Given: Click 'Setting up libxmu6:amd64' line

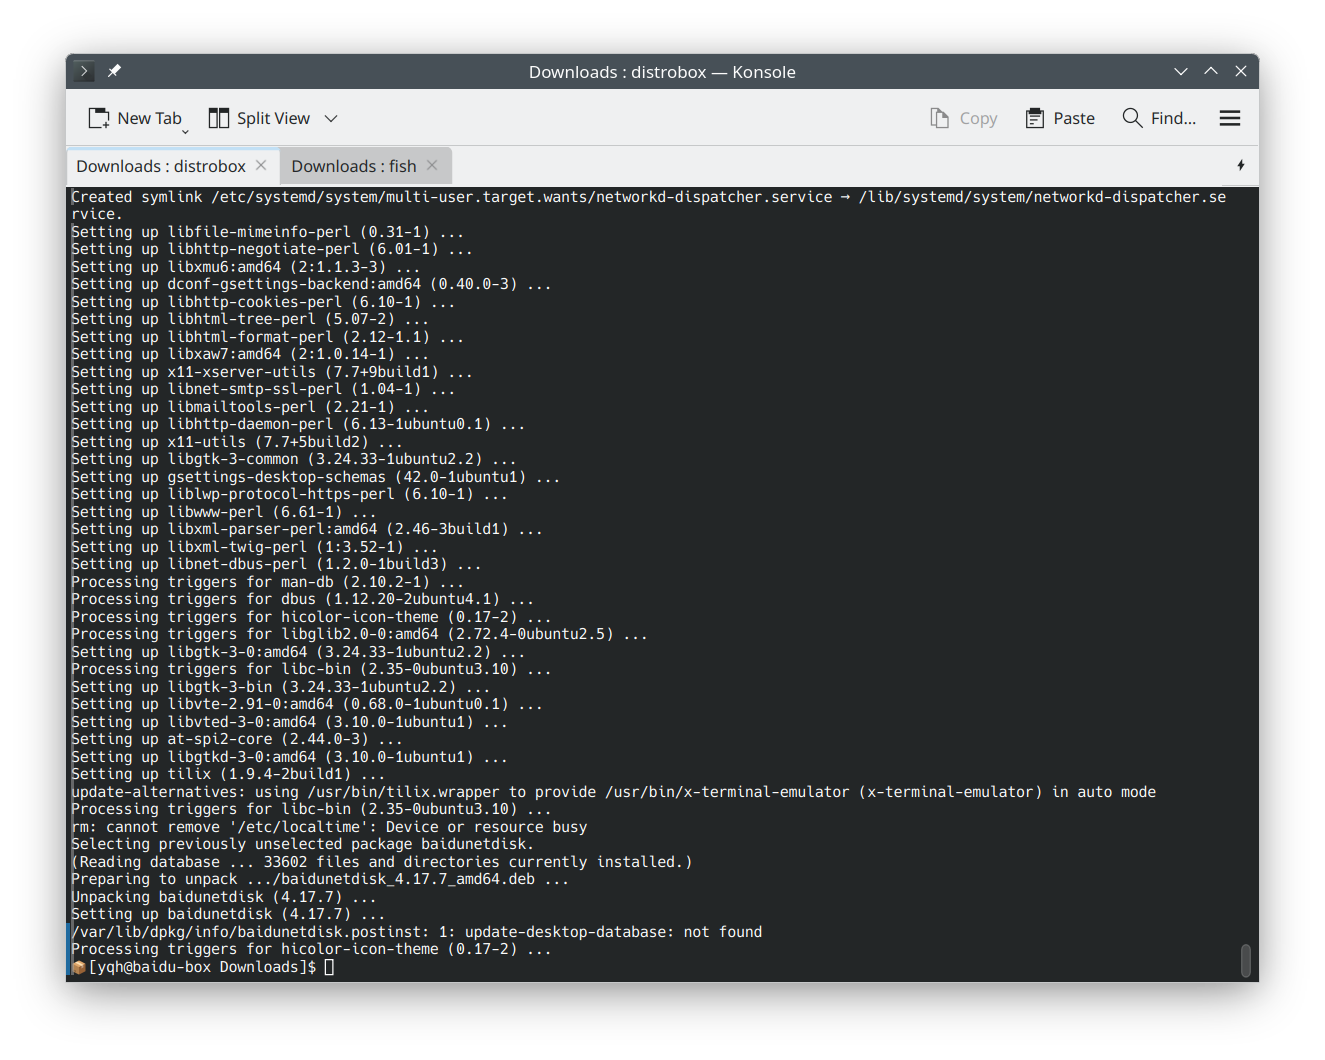Looking at the screenshot, I should click(x=246, y=267).
